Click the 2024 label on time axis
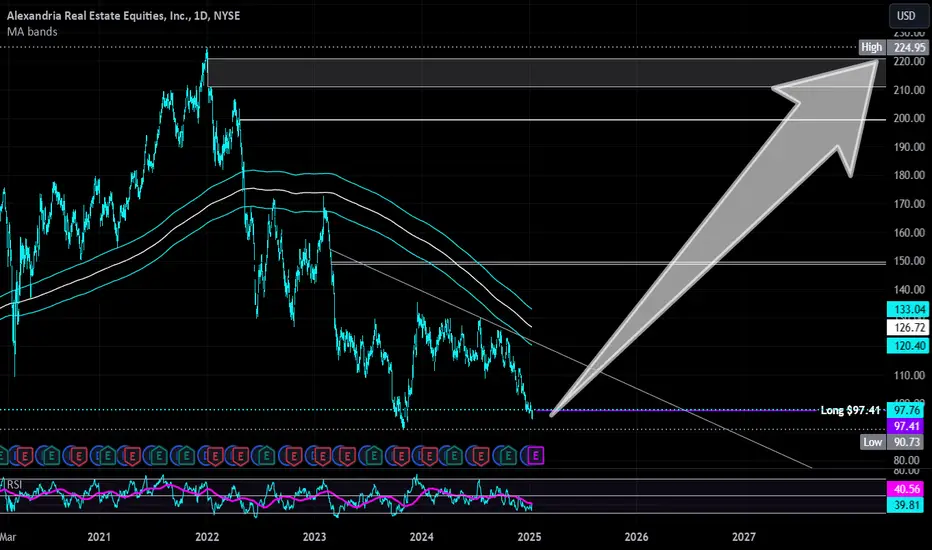Viewport: 932px width, 550px height. (421, 537)
